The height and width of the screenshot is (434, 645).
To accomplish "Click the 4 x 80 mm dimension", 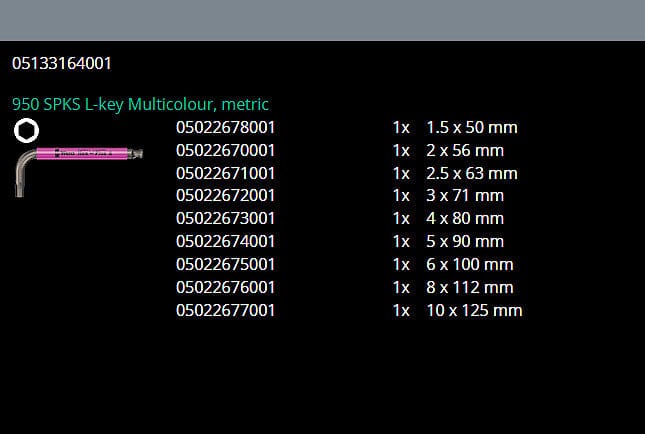I will 465,219.
